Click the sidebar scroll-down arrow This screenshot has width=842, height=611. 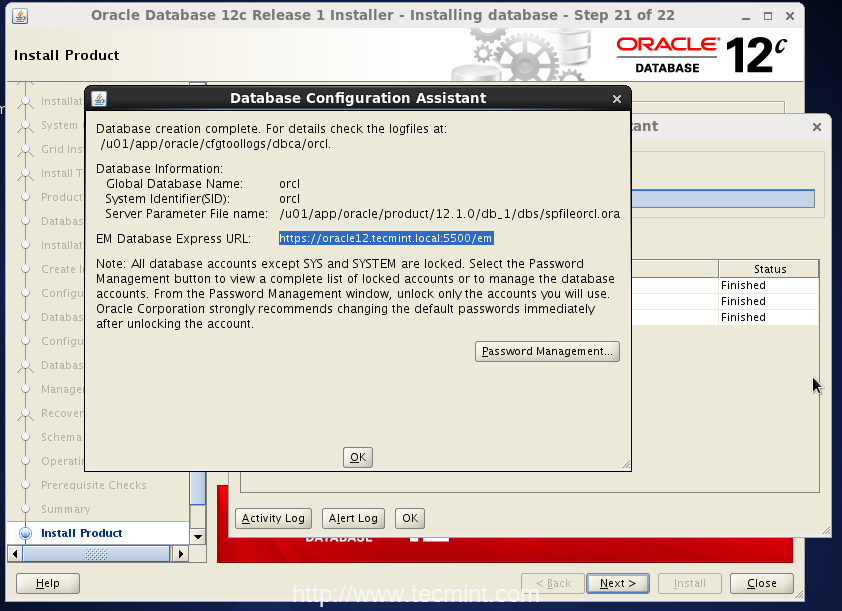pyautogui.click(x=198, y=536)
